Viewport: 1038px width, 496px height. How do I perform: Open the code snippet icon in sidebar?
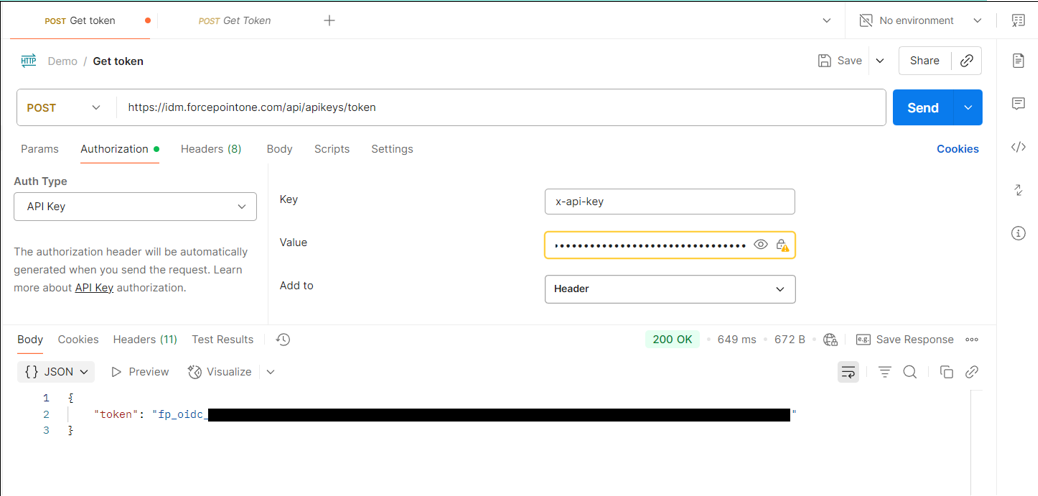click(1018, 147)
